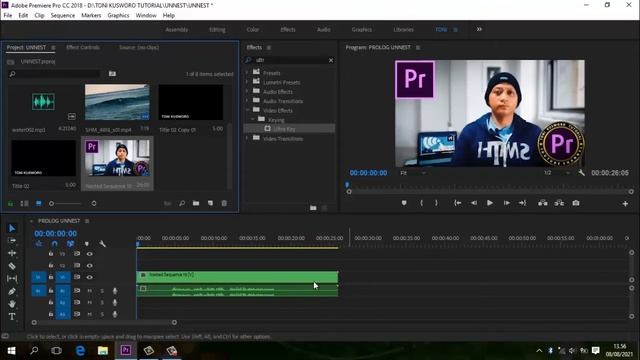
Task: Open timeline display settings wrench
Action: click(102, 244)
